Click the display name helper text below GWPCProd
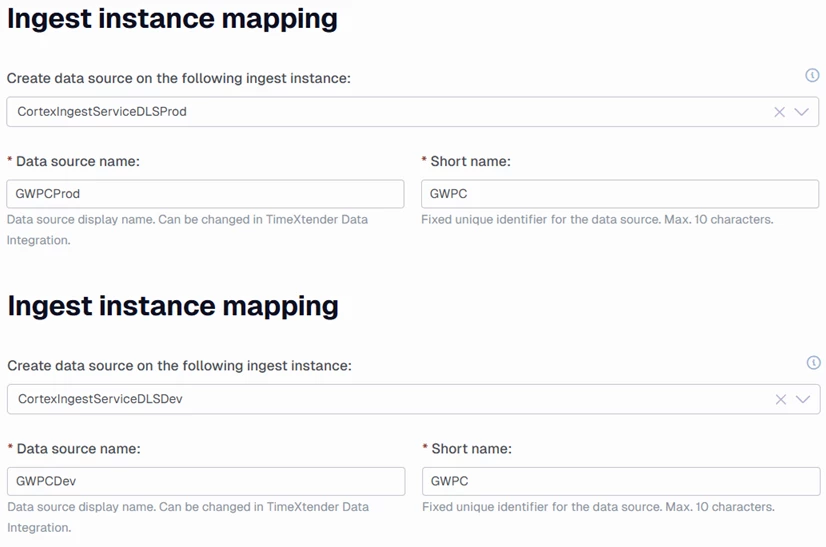 187,220
